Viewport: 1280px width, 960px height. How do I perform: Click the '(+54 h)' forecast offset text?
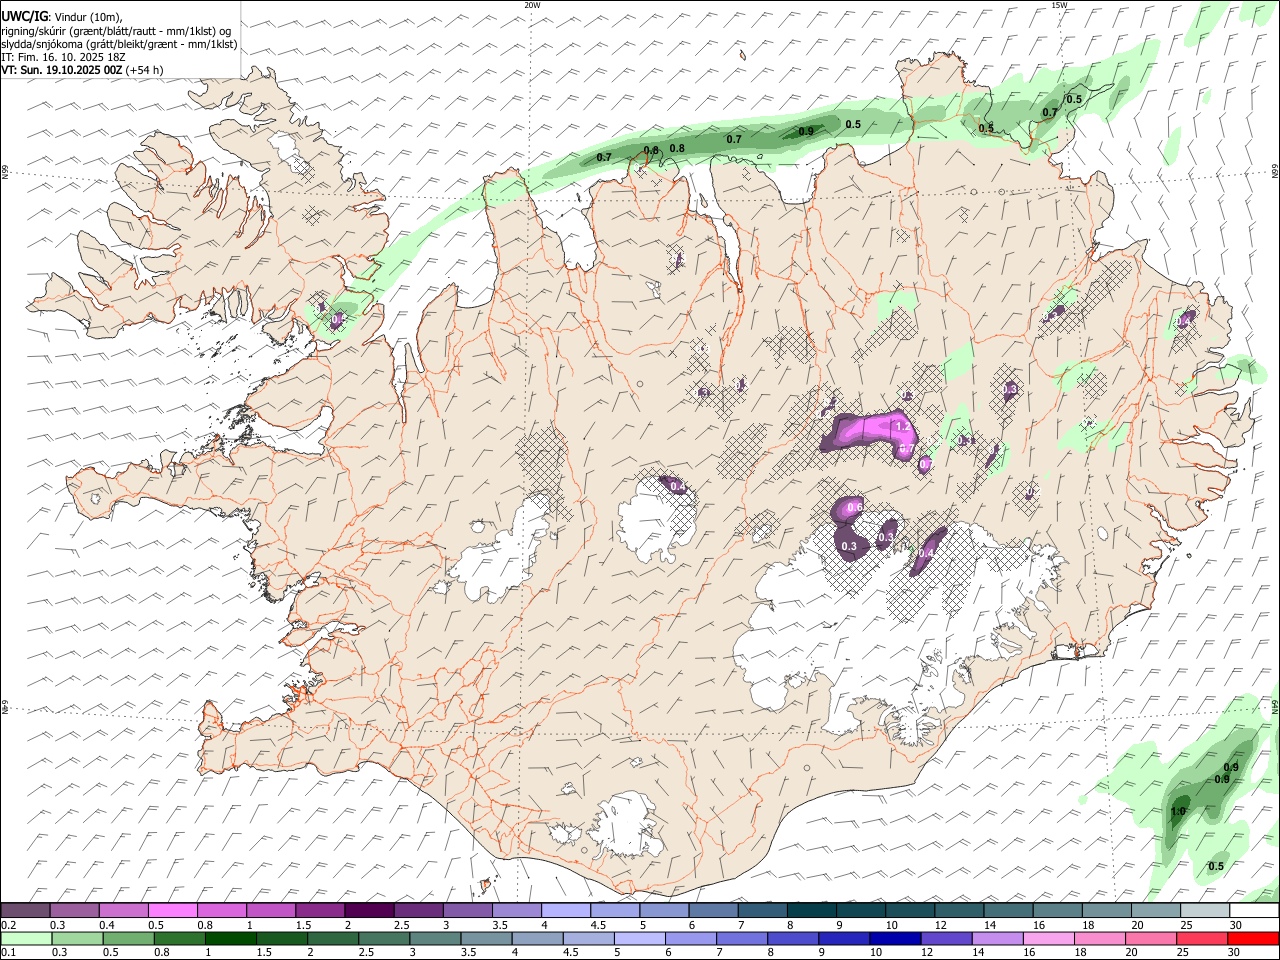click(145, 70)
